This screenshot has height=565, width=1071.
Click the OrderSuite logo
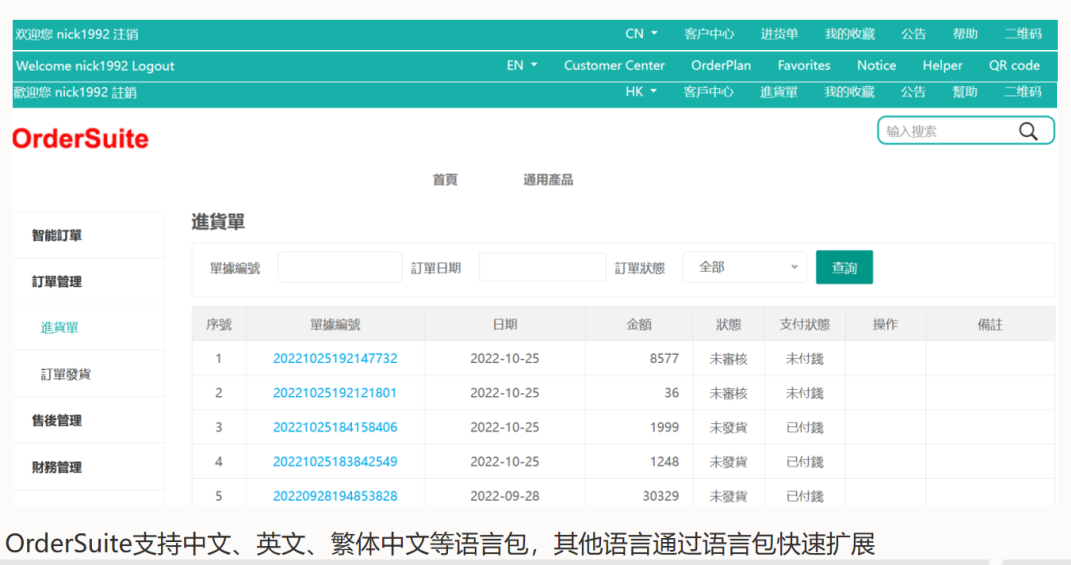80,139
